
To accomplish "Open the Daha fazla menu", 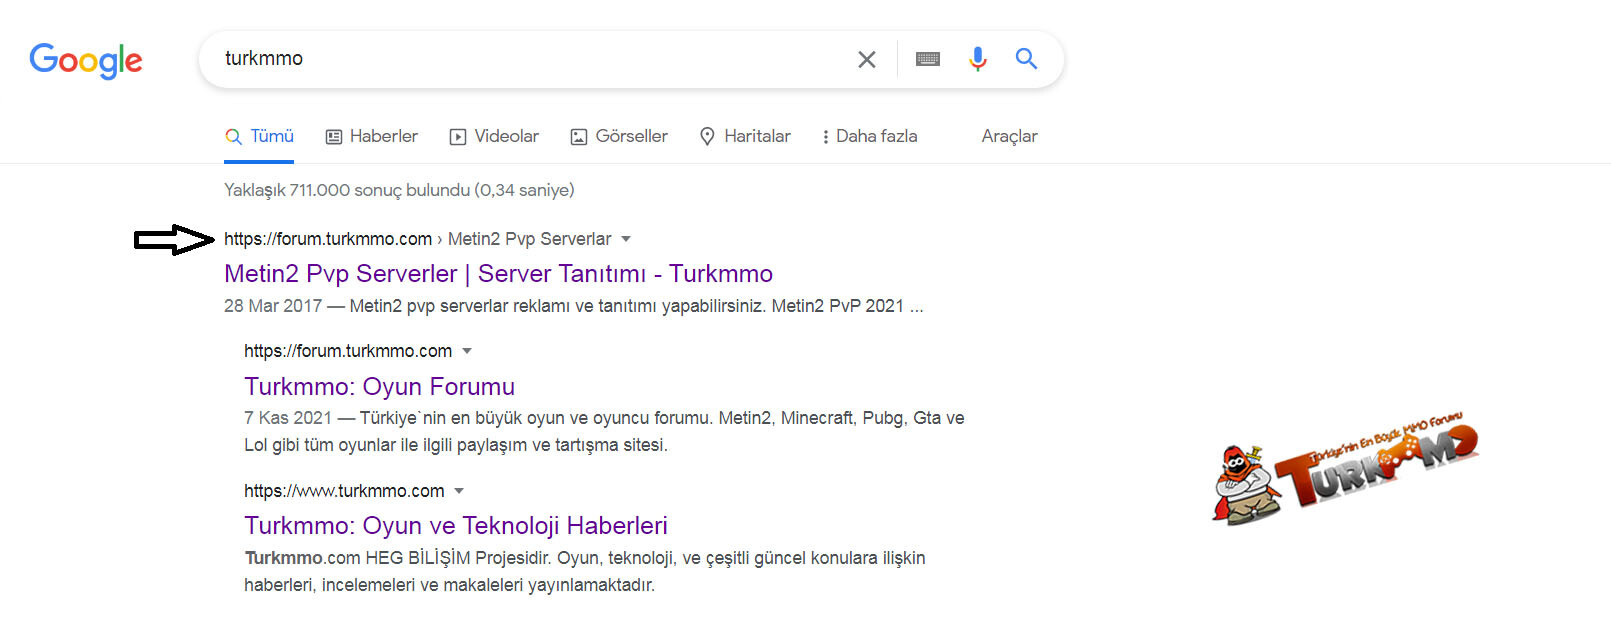I will [x=869, y=136].
